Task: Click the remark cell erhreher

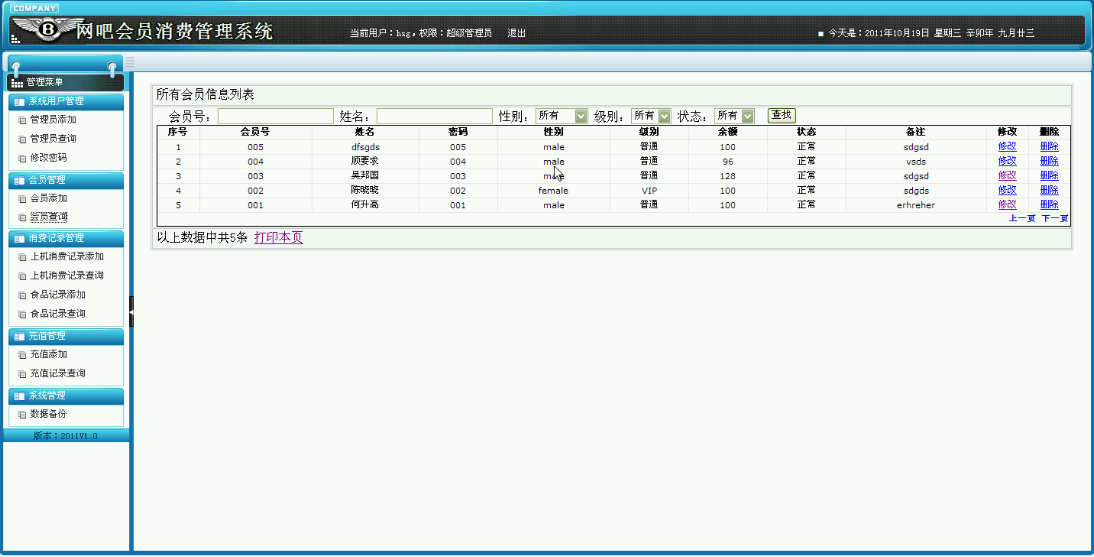Action: [915, 205]
